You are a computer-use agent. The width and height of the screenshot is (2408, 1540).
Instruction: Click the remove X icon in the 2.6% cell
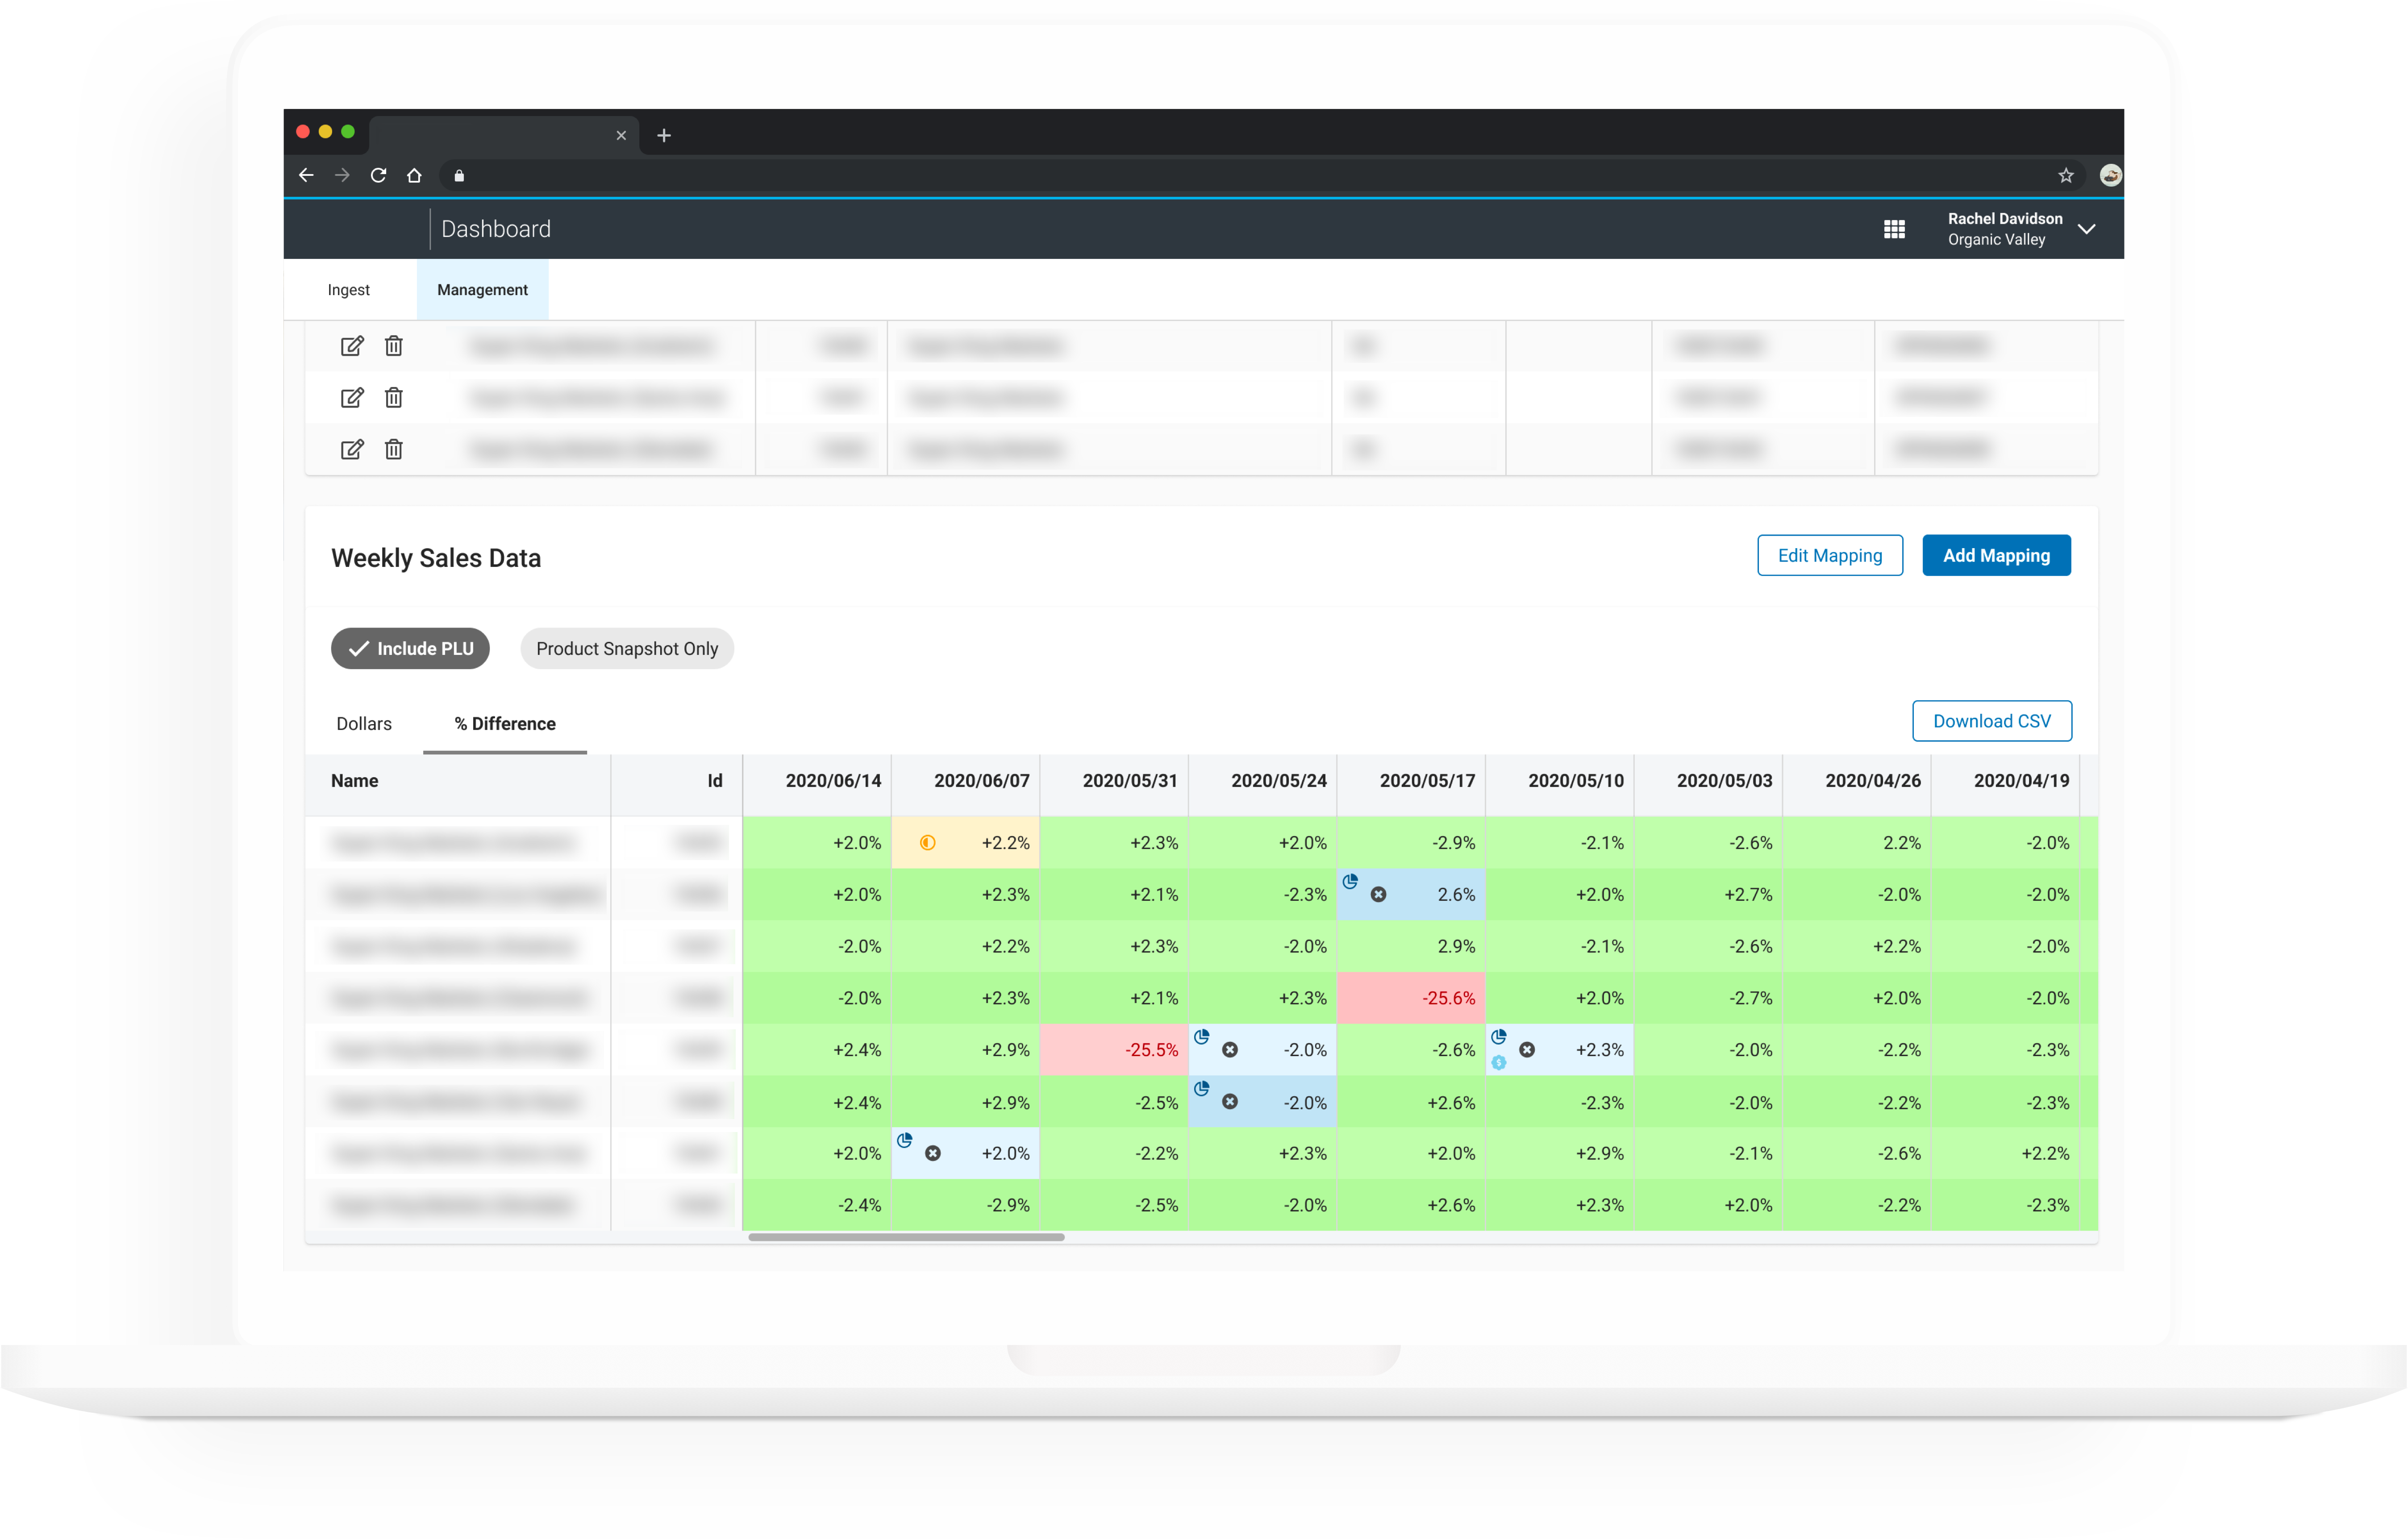point(1378,895)
